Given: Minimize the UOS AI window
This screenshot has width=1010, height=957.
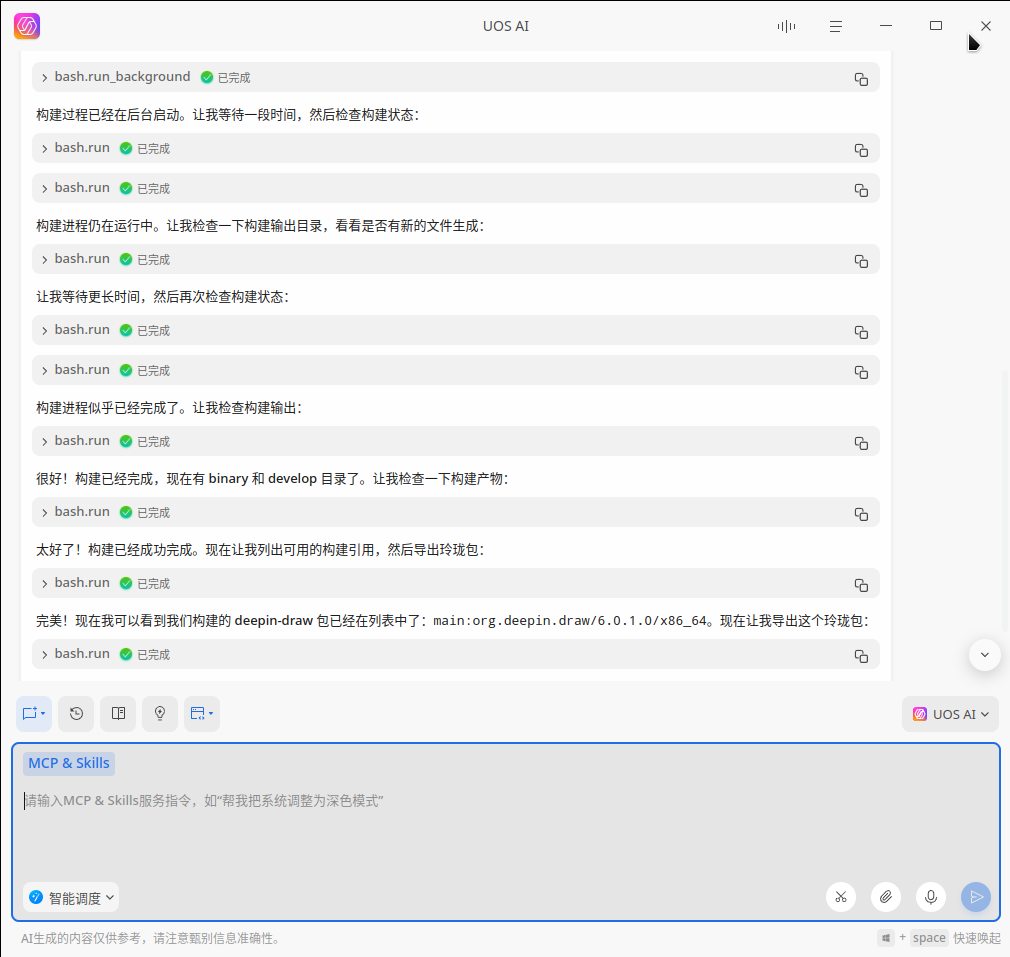Looking at the screenshot, I should click(x=886, y=26).
